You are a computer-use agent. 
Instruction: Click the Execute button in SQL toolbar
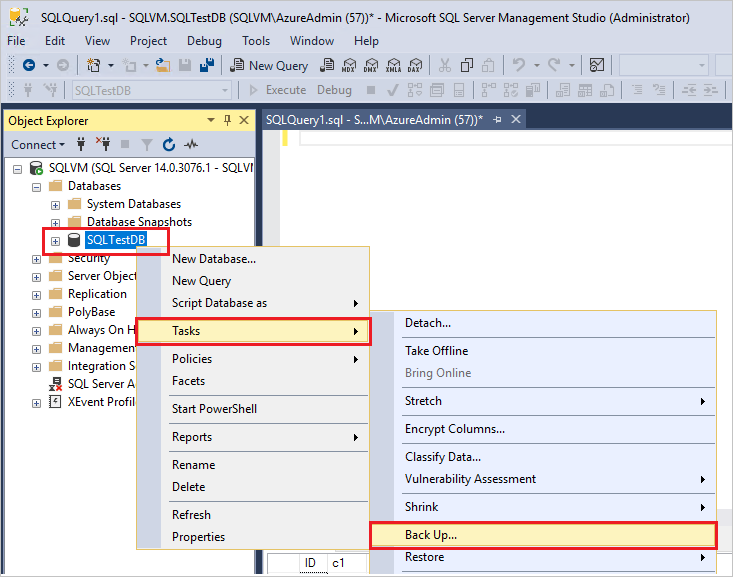point(278,90)
